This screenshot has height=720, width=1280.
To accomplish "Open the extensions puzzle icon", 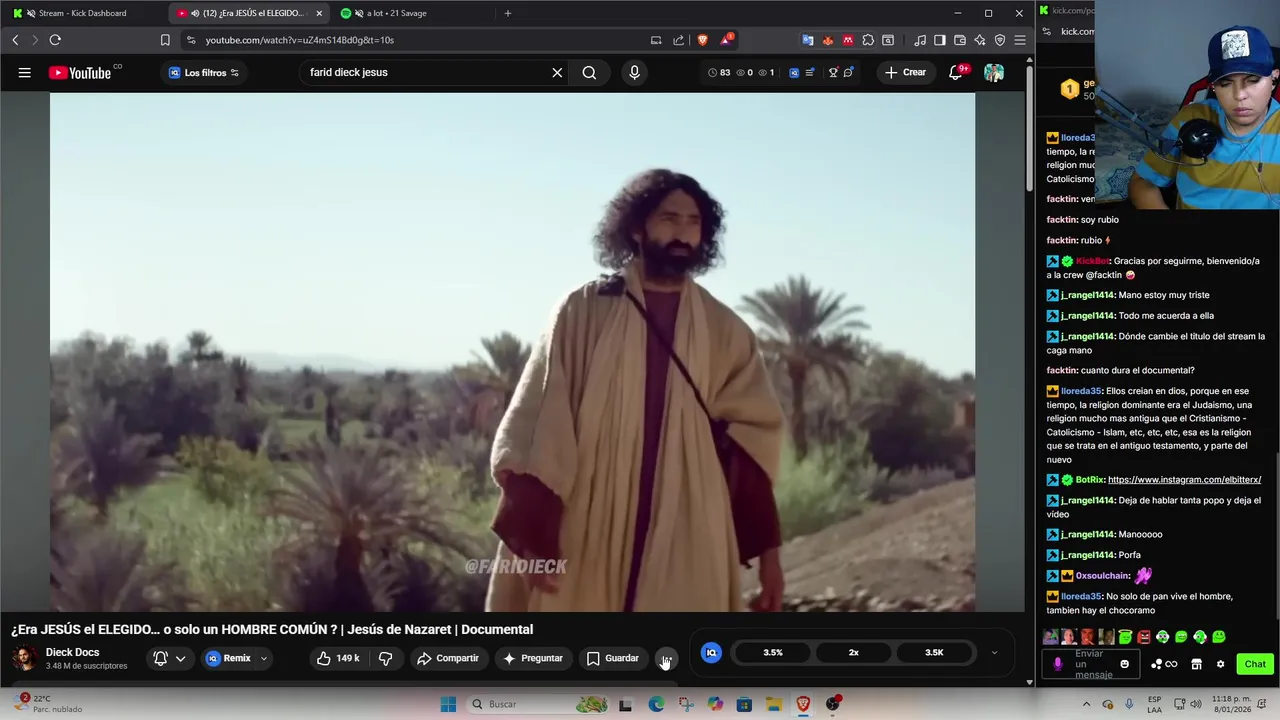I will [868, 40].
